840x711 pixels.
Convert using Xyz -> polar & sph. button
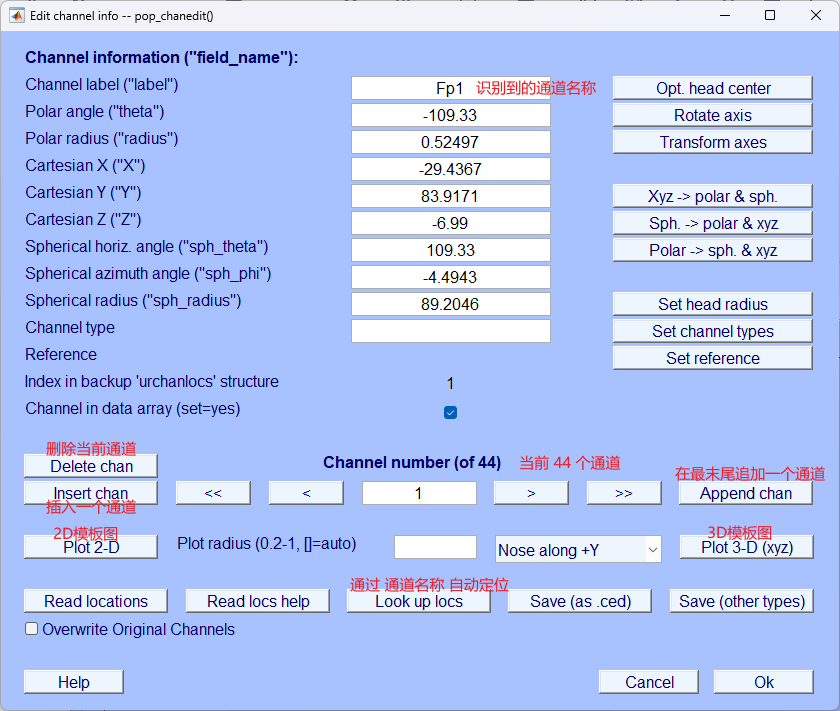[x=712, y=196]
